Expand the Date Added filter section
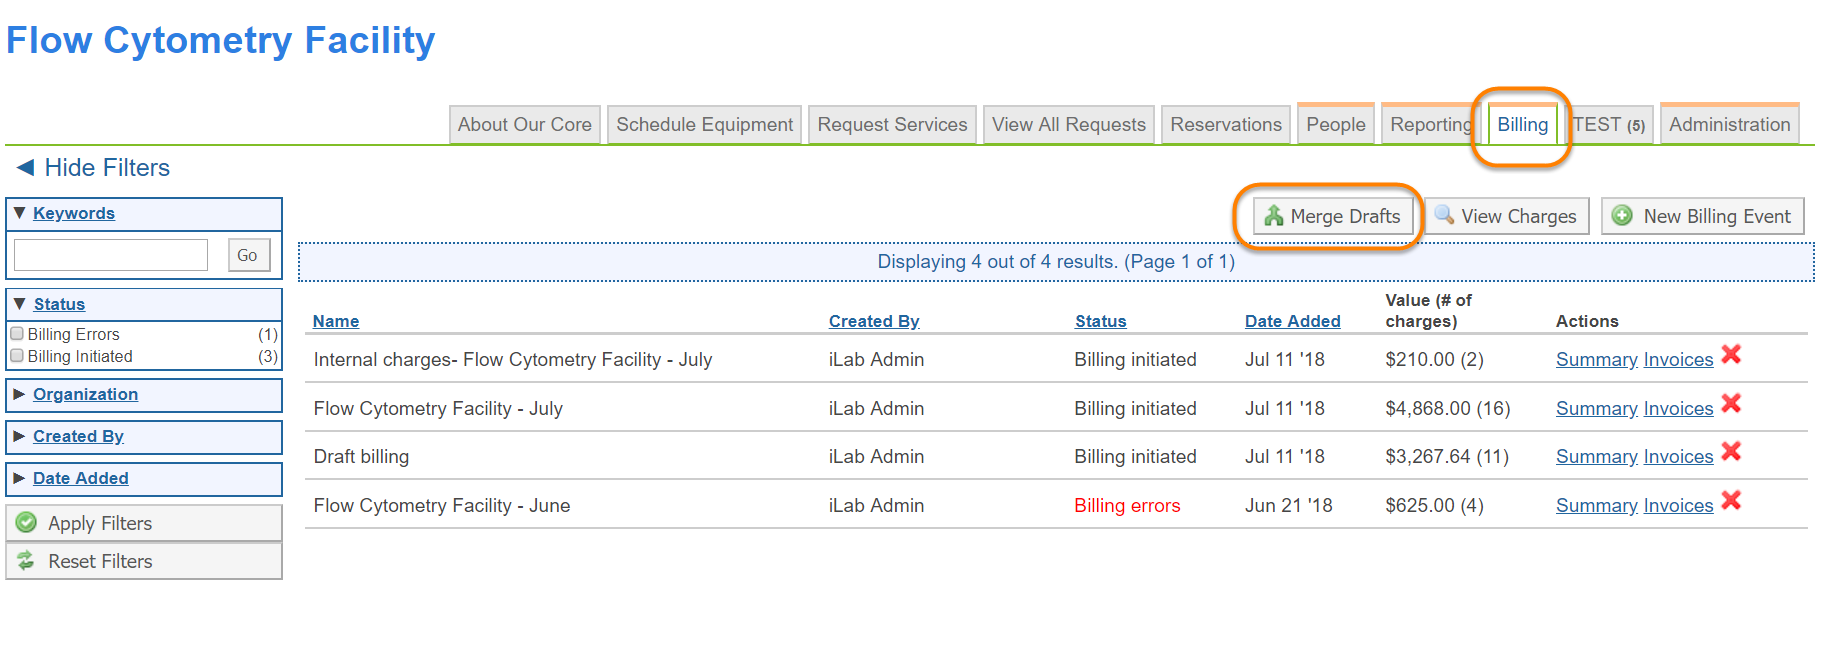1833x649 pixels. click(x=80, y=478)
